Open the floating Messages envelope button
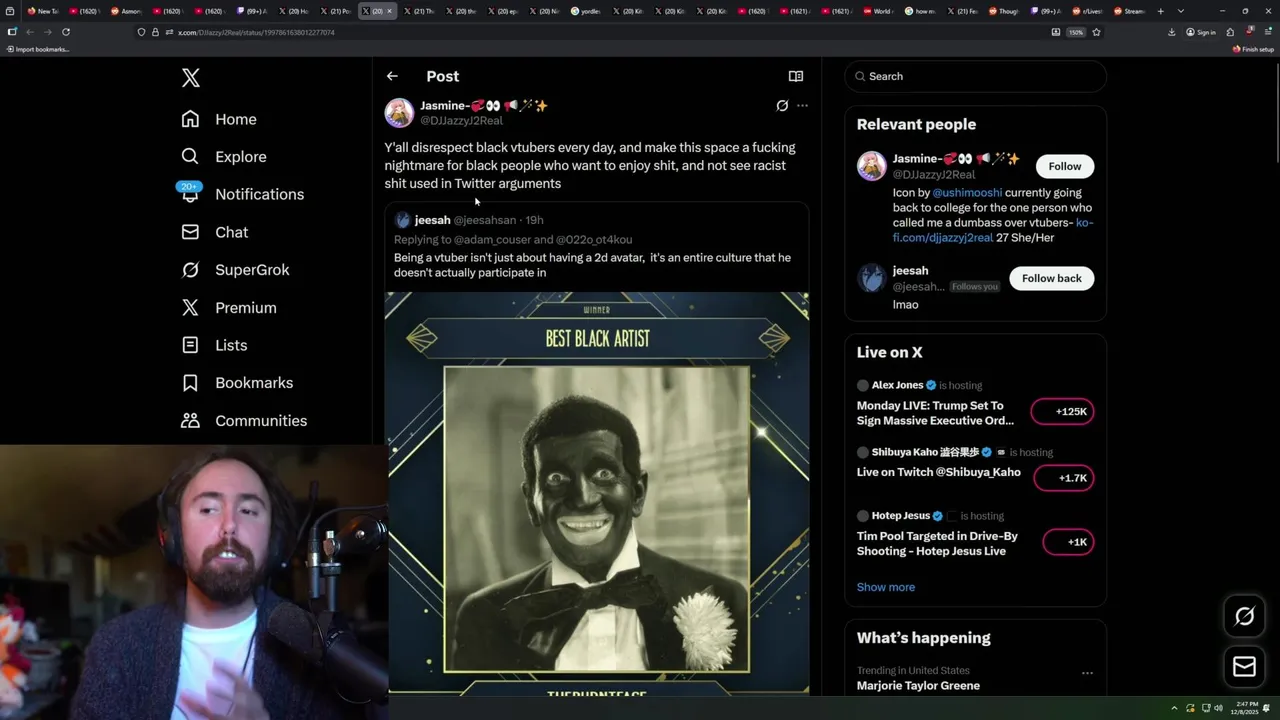1280x720 pixels. click(1244, 667)
